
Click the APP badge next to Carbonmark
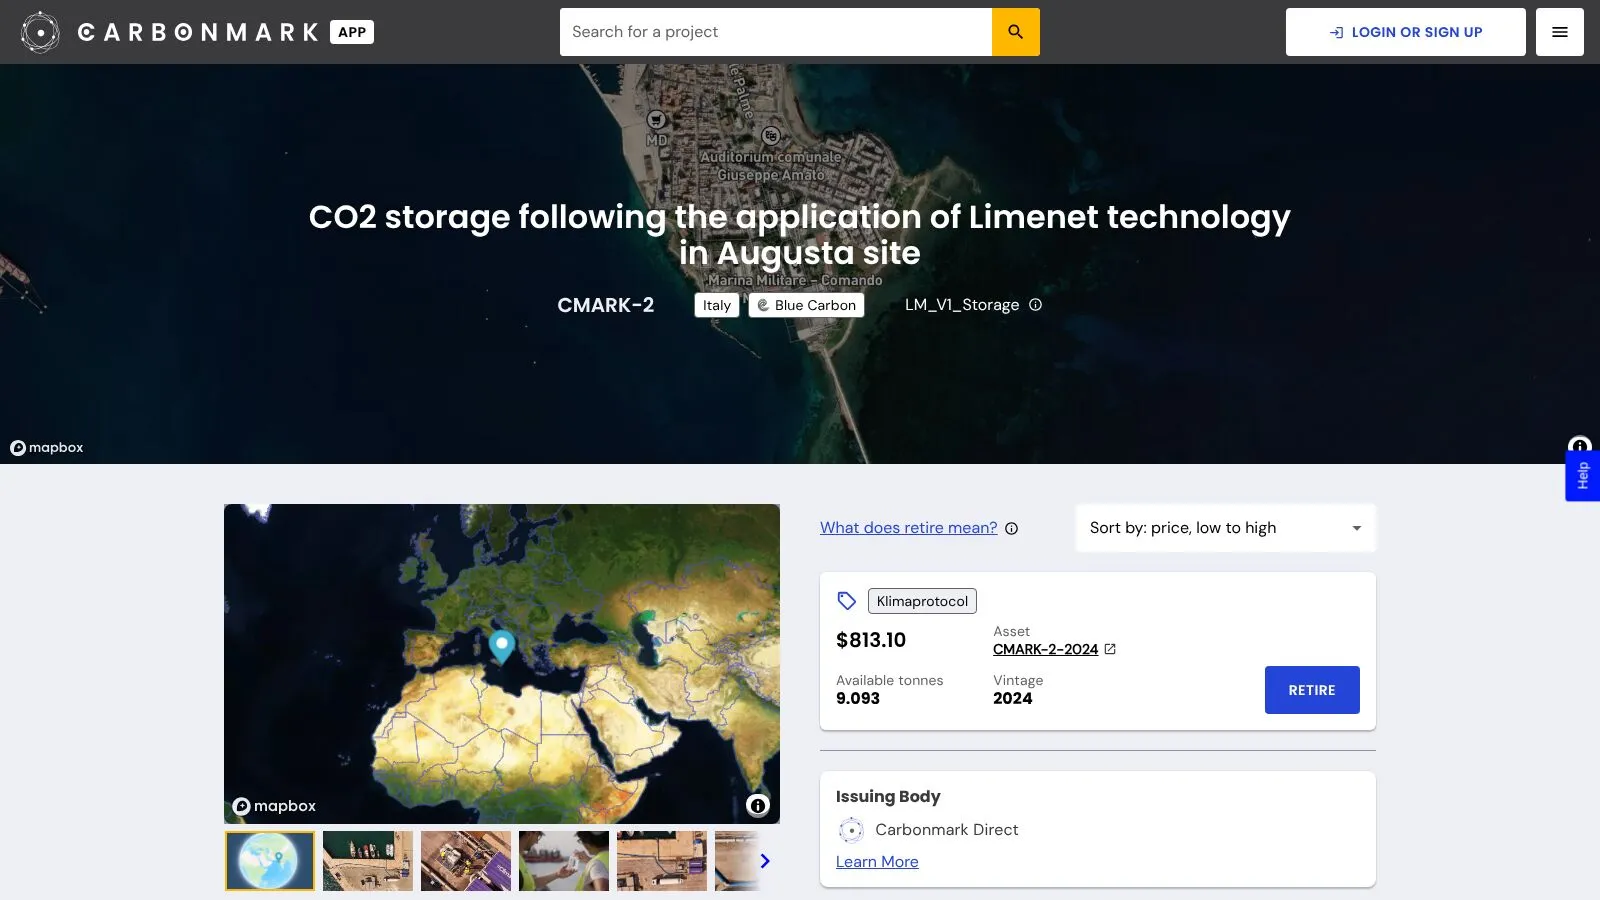[352, 32]
